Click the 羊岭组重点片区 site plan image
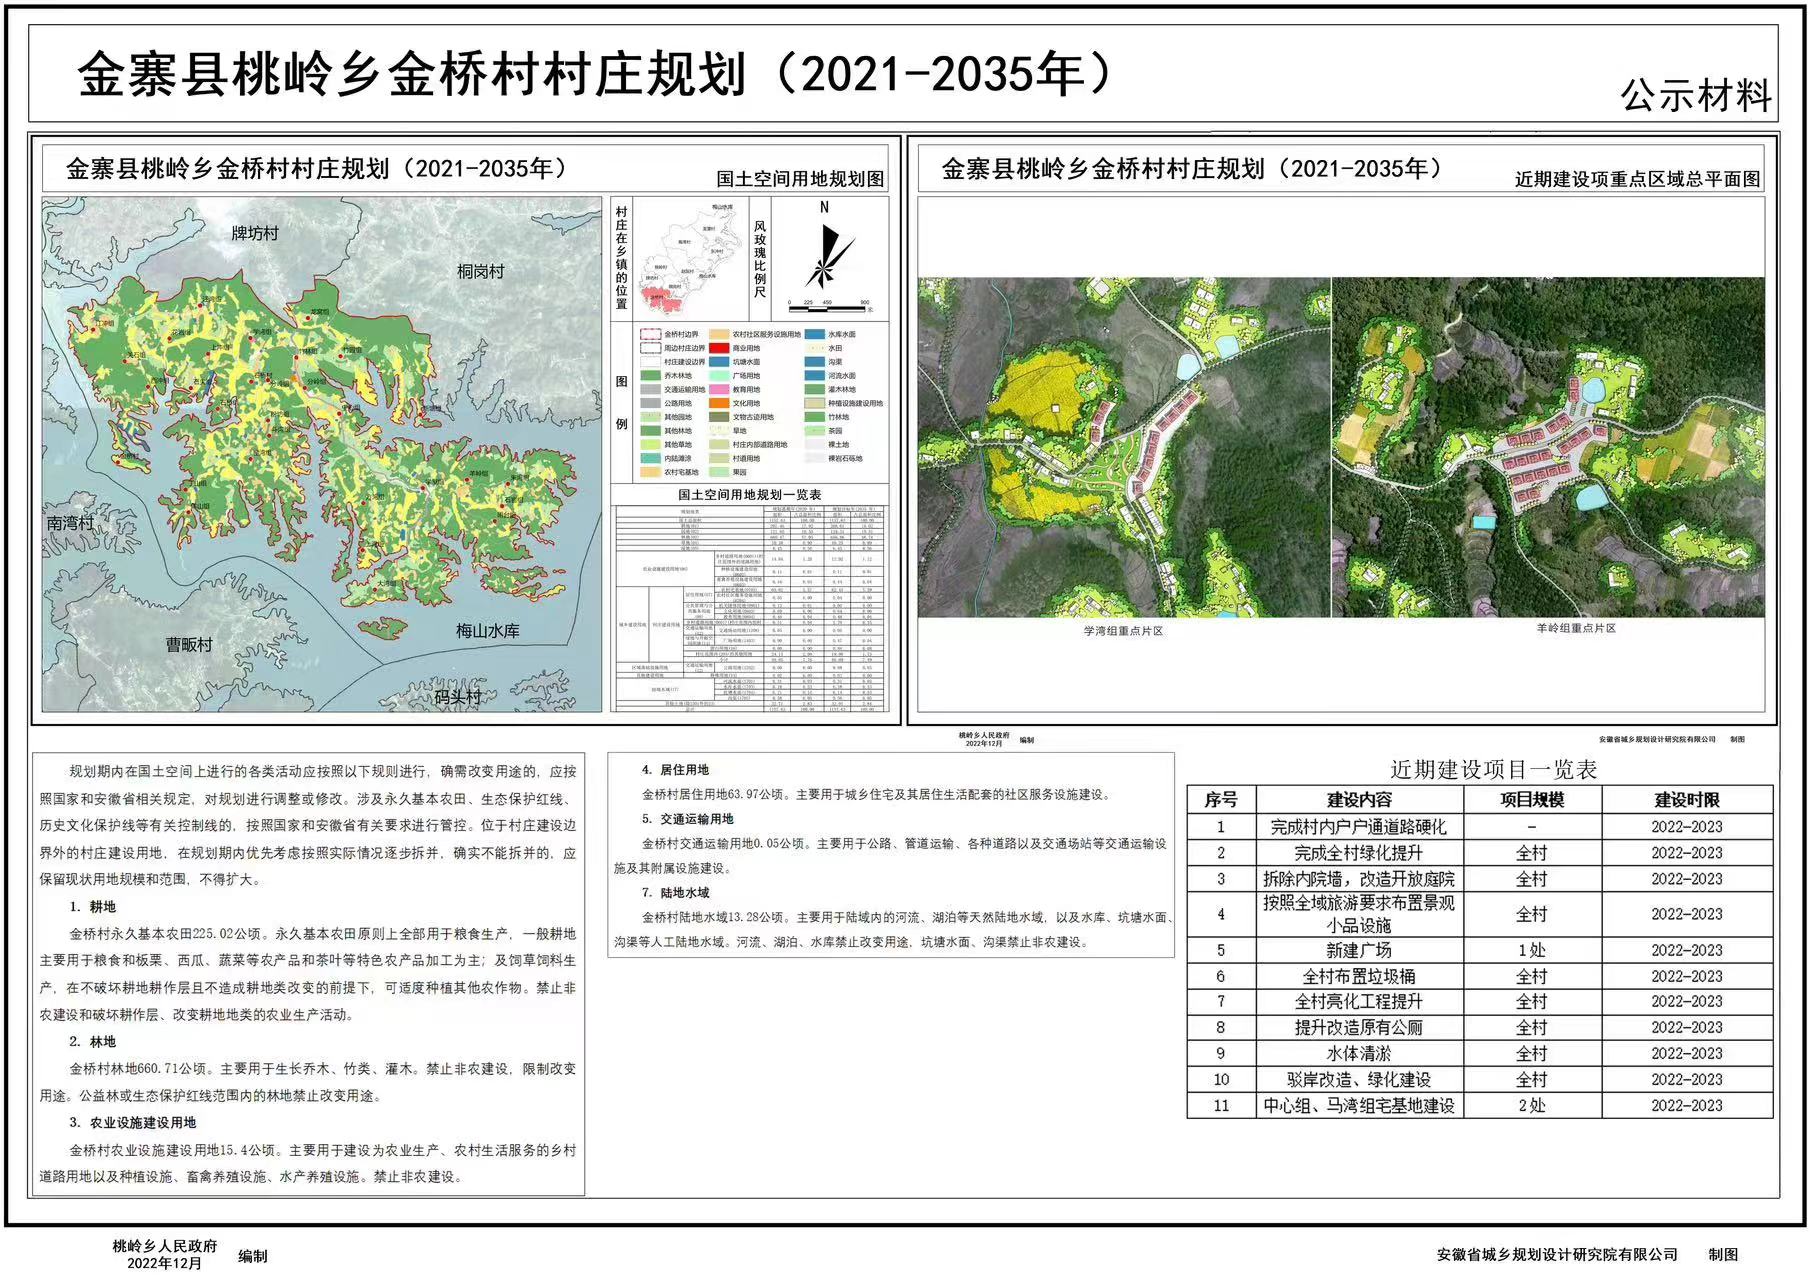 (x=1549, y=447)
